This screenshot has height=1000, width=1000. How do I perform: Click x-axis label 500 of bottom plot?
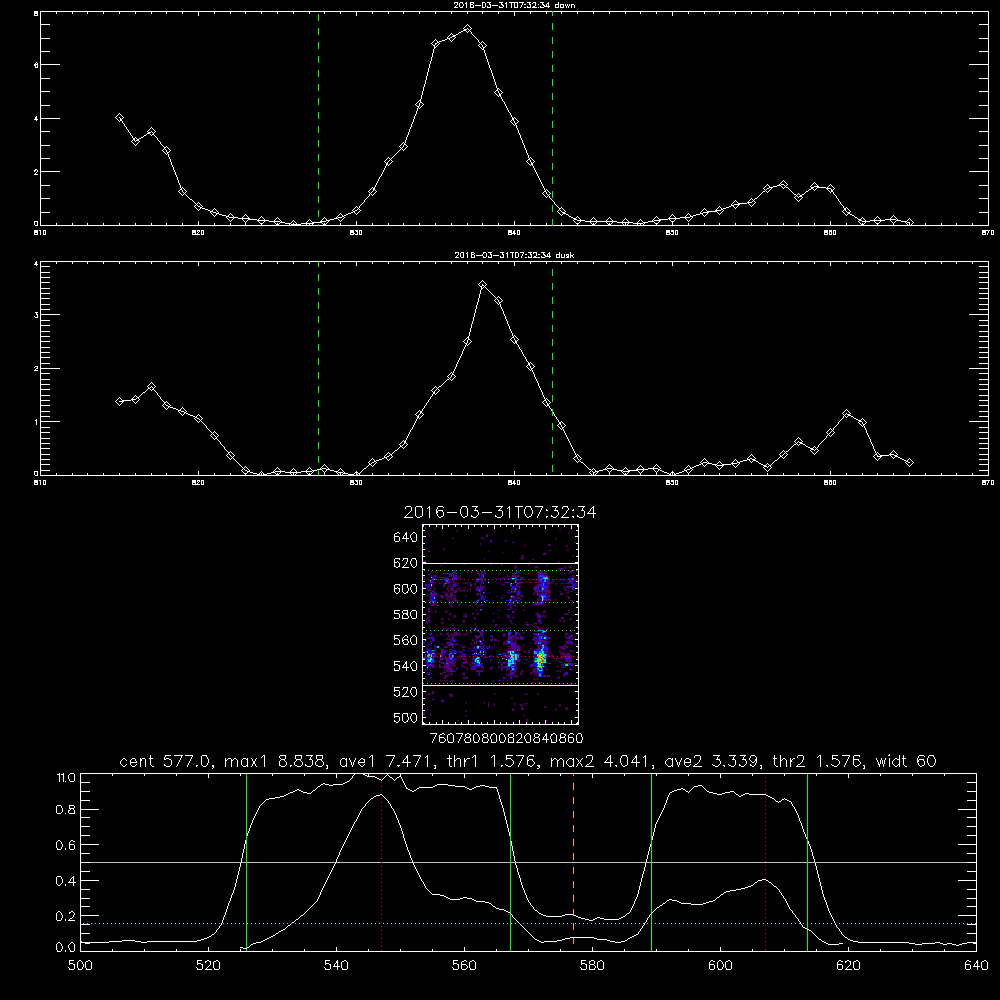click(x=80, y=966)
